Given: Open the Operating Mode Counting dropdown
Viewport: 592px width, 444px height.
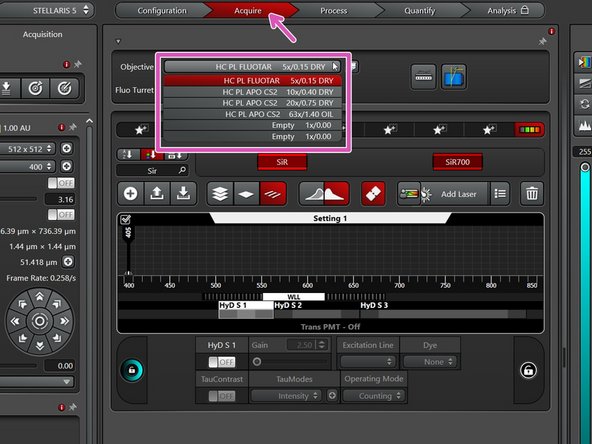Looking at the screenshot, I should (x=373, y=396).
